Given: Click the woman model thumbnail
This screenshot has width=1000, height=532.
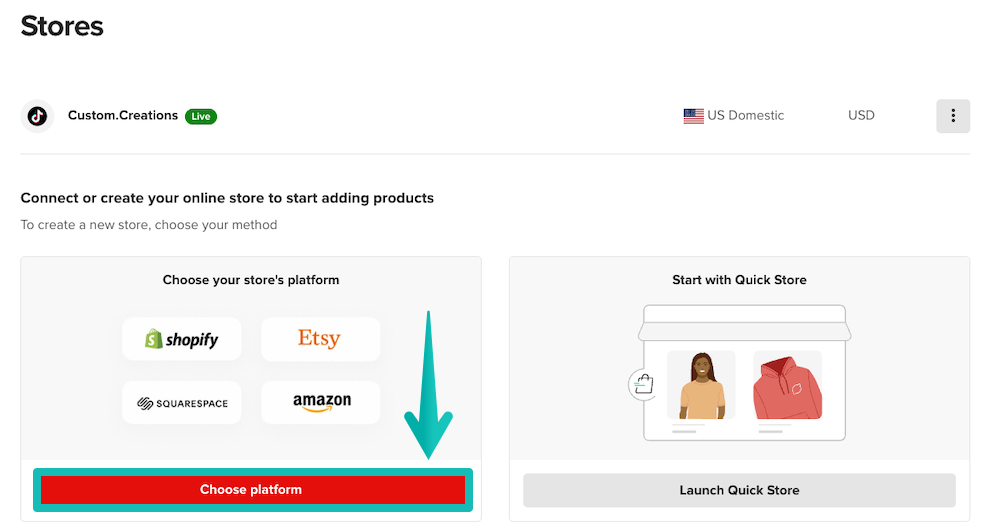Looking at the screenshot, I should pos(701,385).
